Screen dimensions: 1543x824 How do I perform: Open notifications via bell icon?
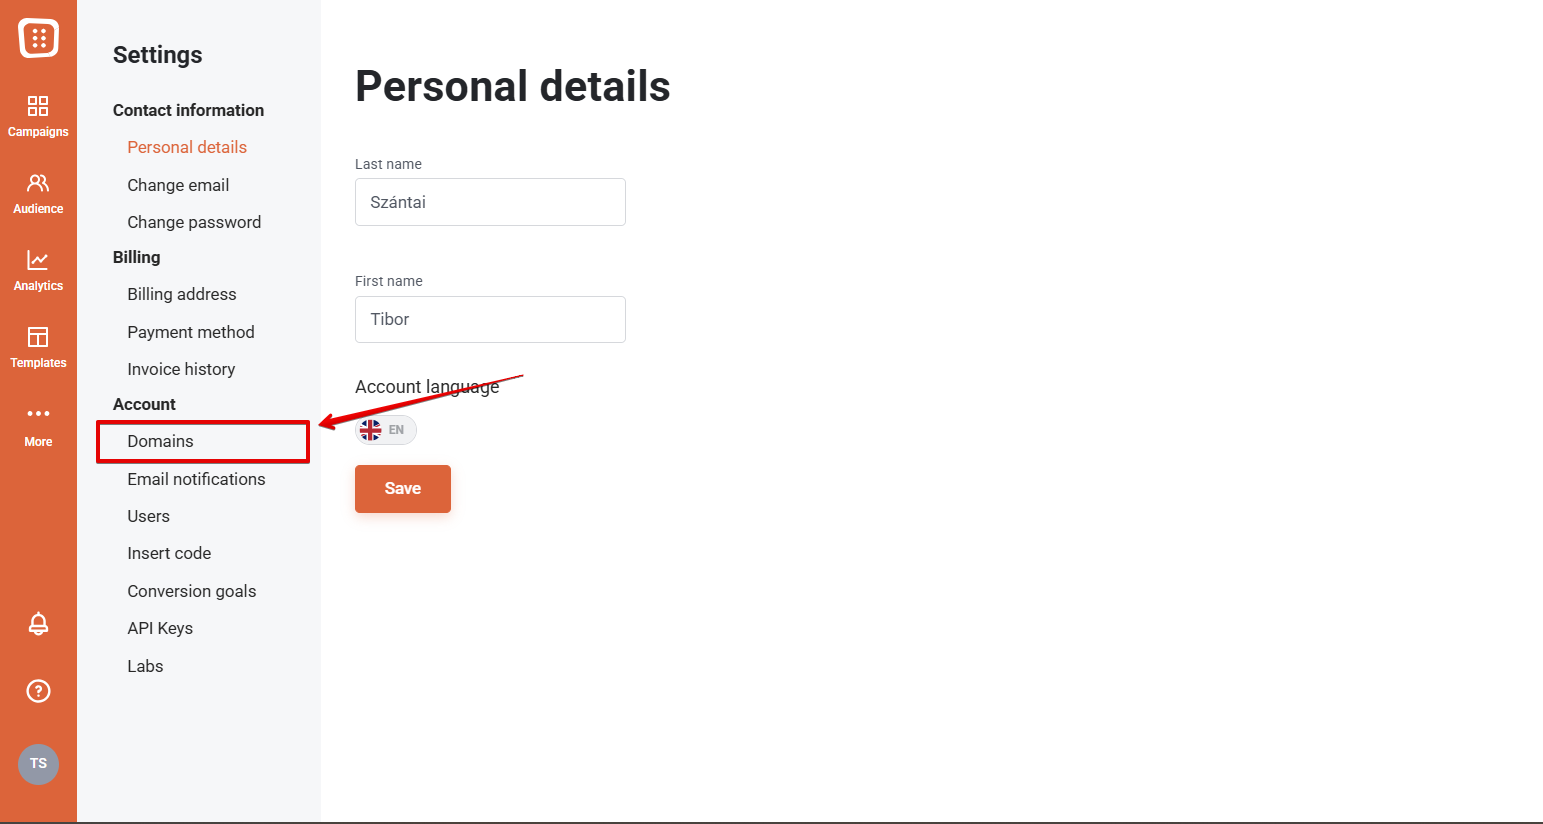coord(38,624)
